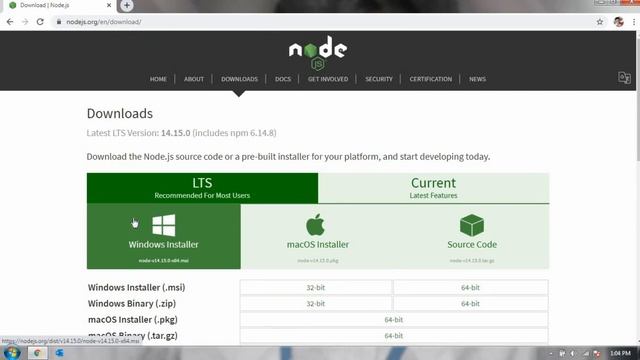Download 64-bit macOS Binary (.tar.gz)
The image size is (640, 360).
[394, 336]
